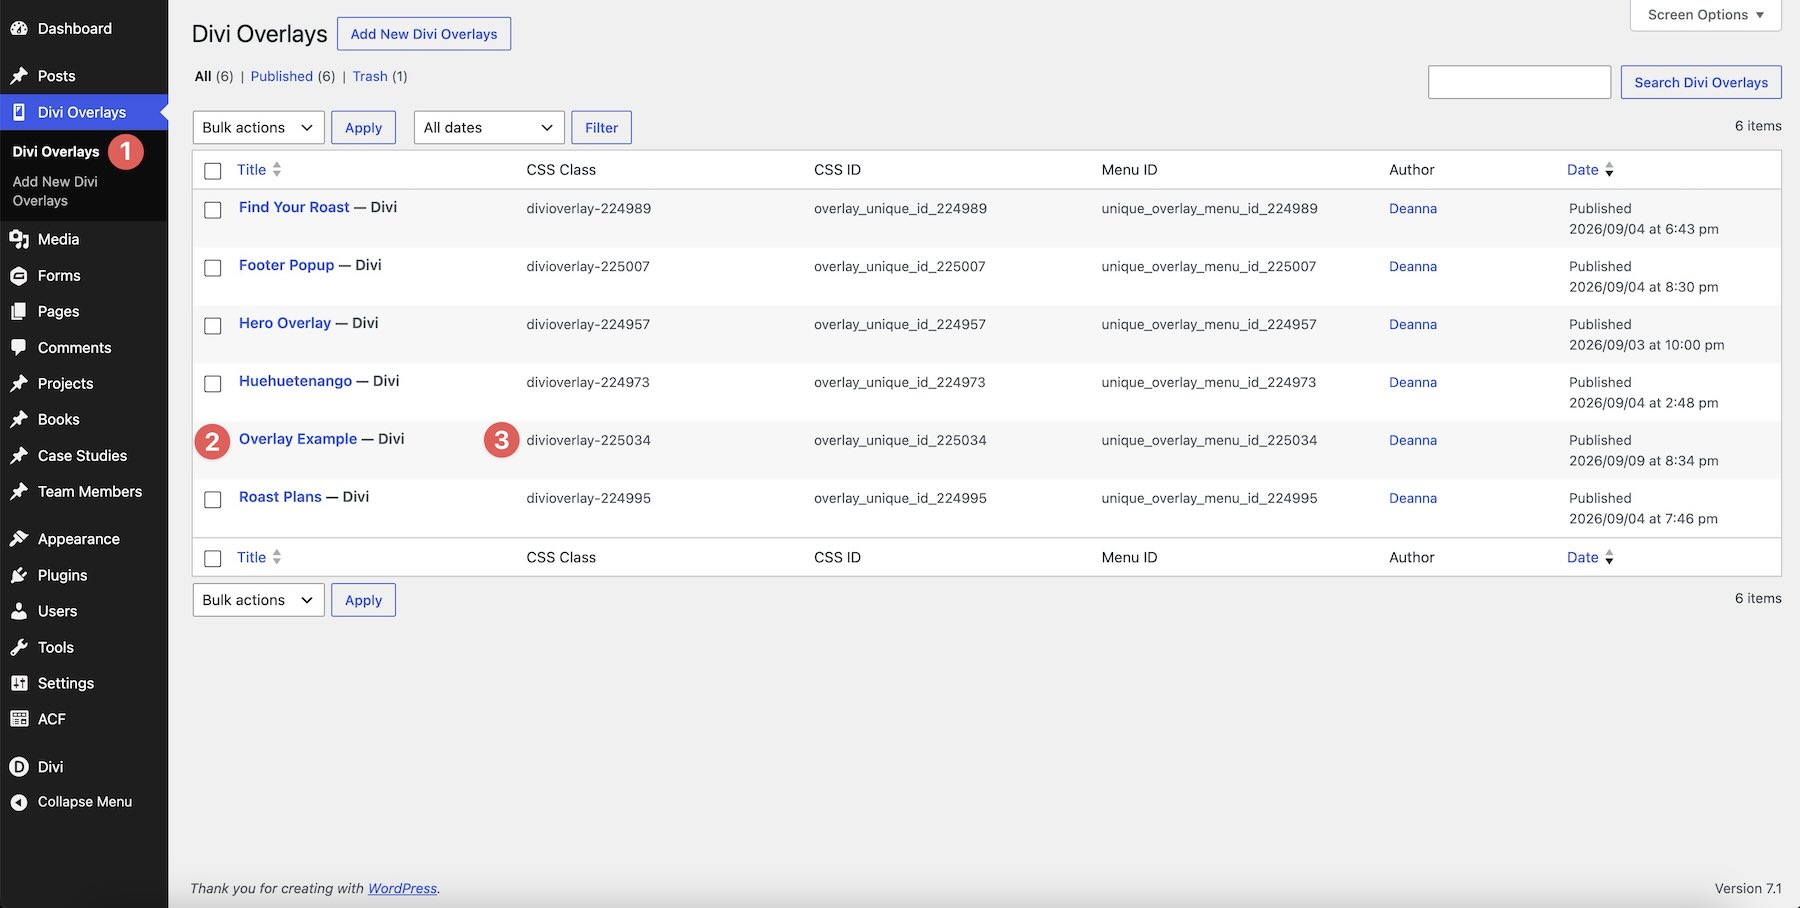This screenshot has height=908, width=1800.
Task: Check the Roast Plans row checkbox
Action: click(213, 500)
